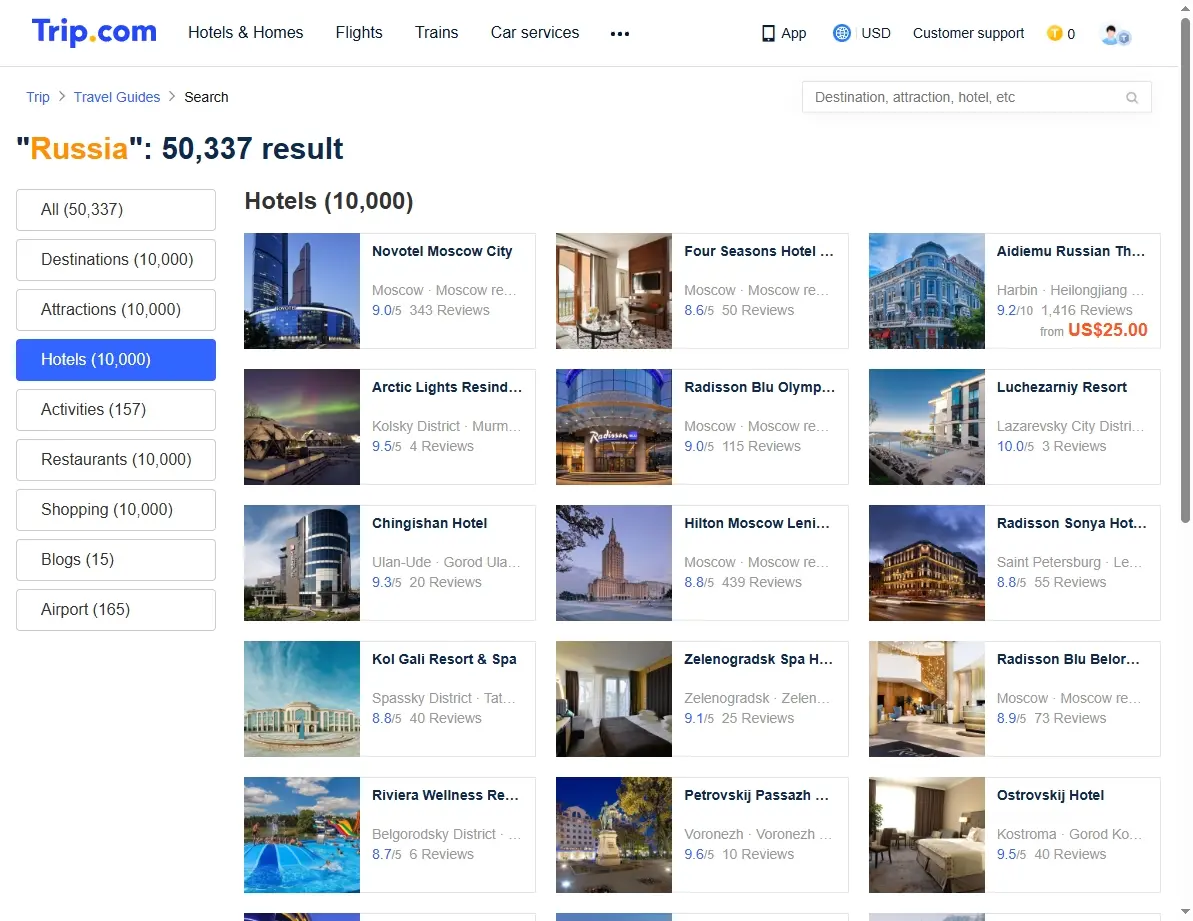This screenshot has height=921, width=1193.
Task: Open Zelenogradsk Spa Hotel photo
Action: (614, 700)
